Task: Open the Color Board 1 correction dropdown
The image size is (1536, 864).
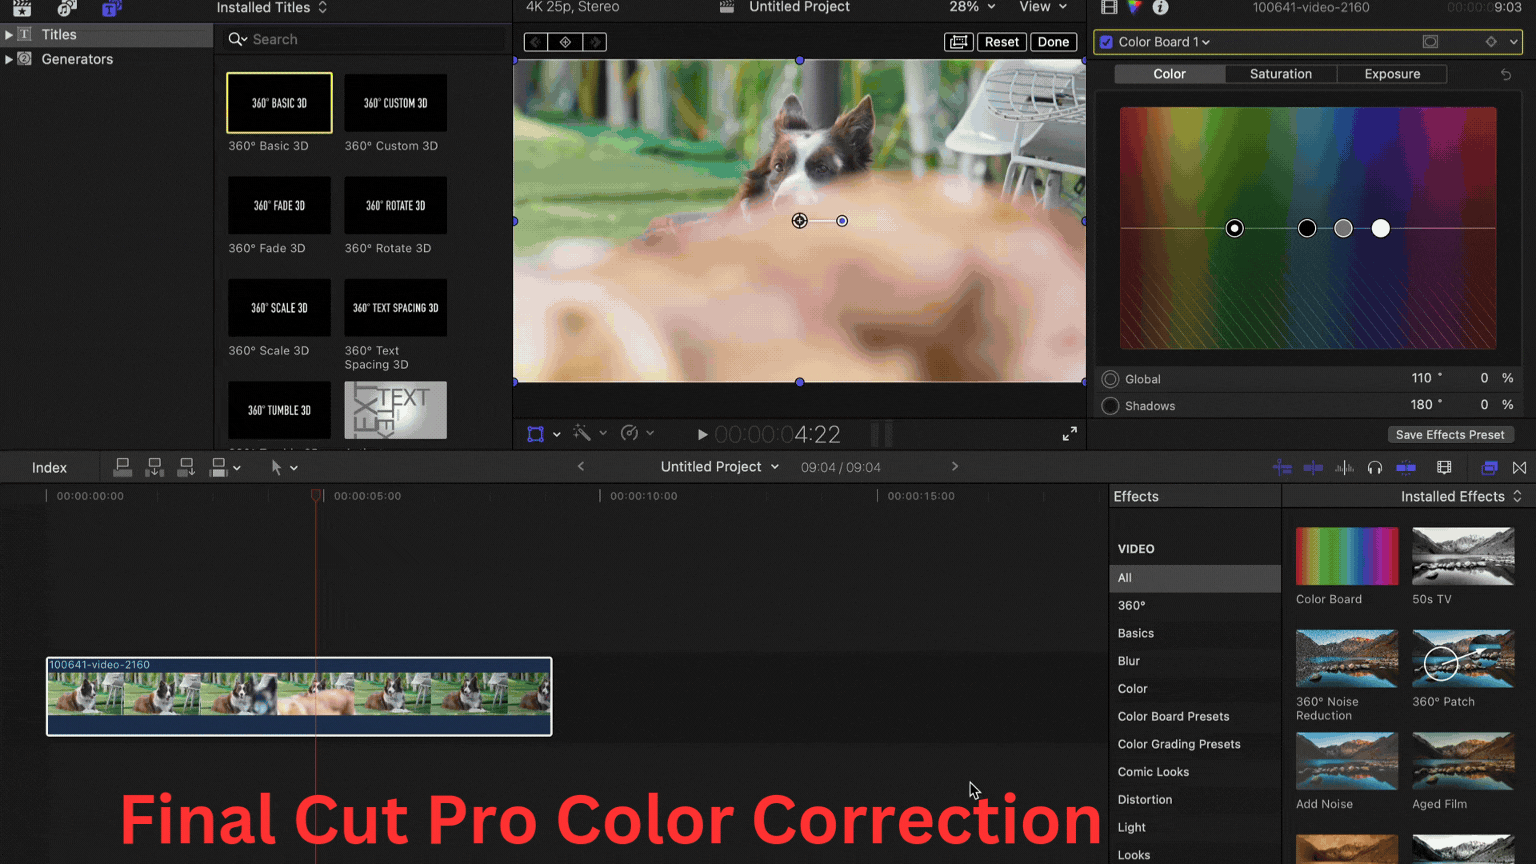Action: tap(1164, 42)
